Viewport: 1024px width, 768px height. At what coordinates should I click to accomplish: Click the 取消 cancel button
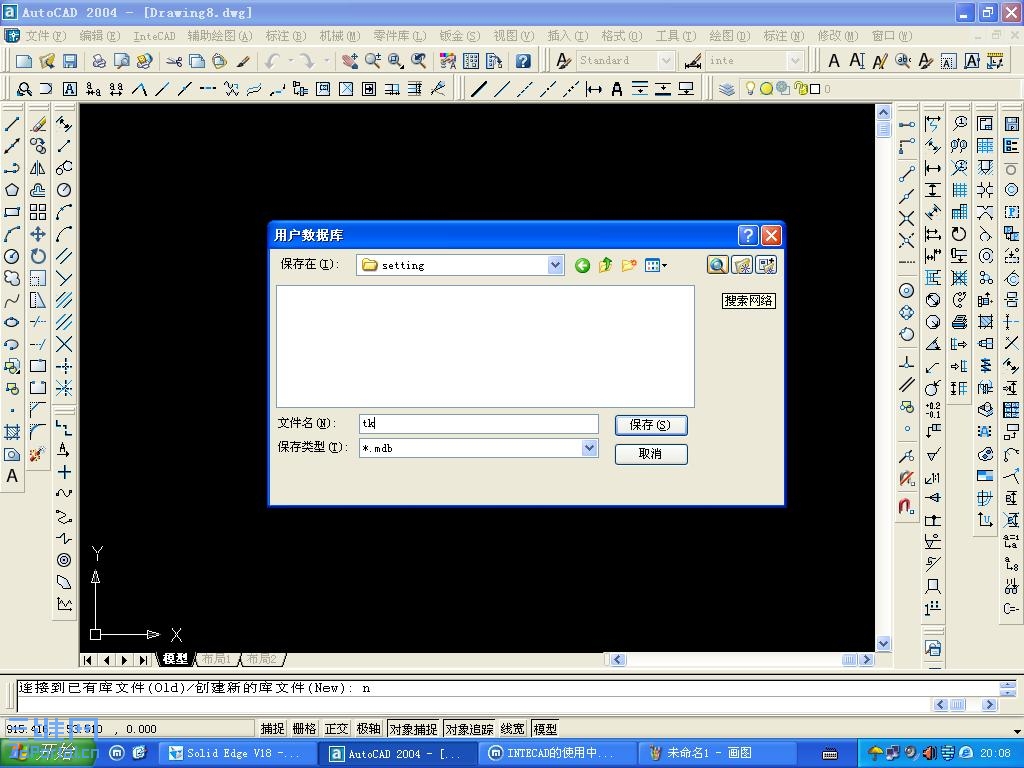pos(650,454)
